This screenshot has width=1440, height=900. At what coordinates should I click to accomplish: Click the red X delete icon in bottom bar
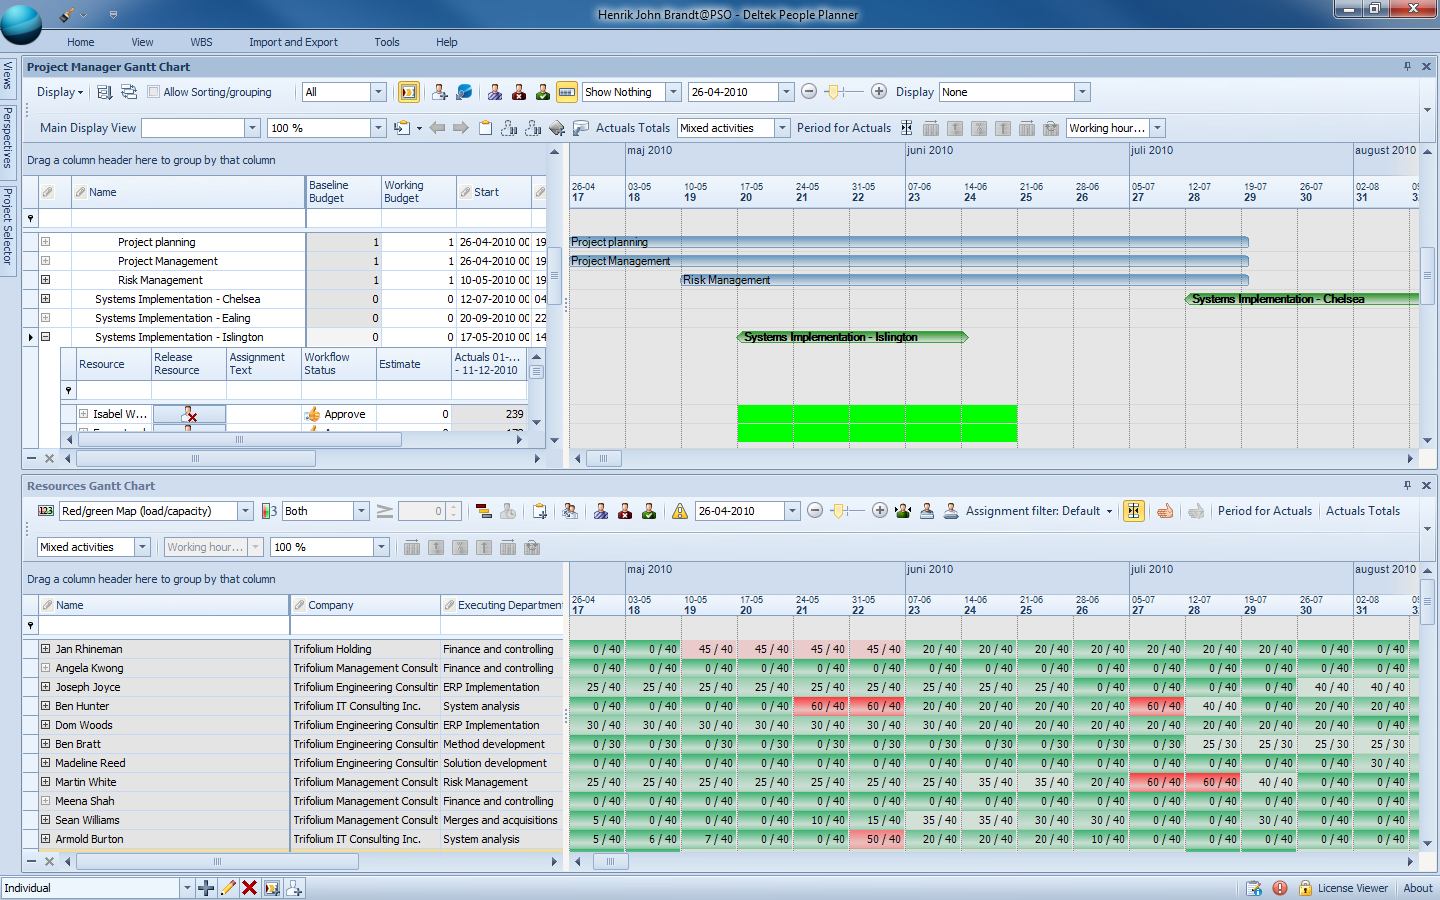click(x=250, y=888)
